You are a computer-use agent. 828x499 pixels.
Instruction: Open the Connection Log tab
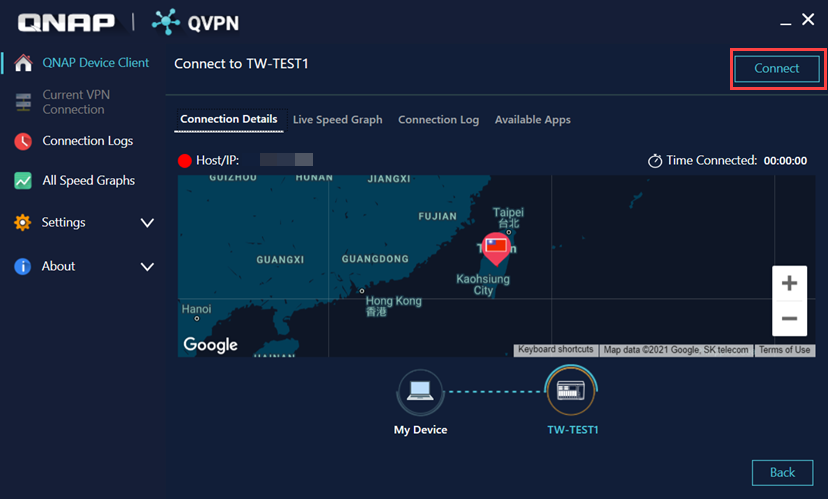[x=438, y=120]
